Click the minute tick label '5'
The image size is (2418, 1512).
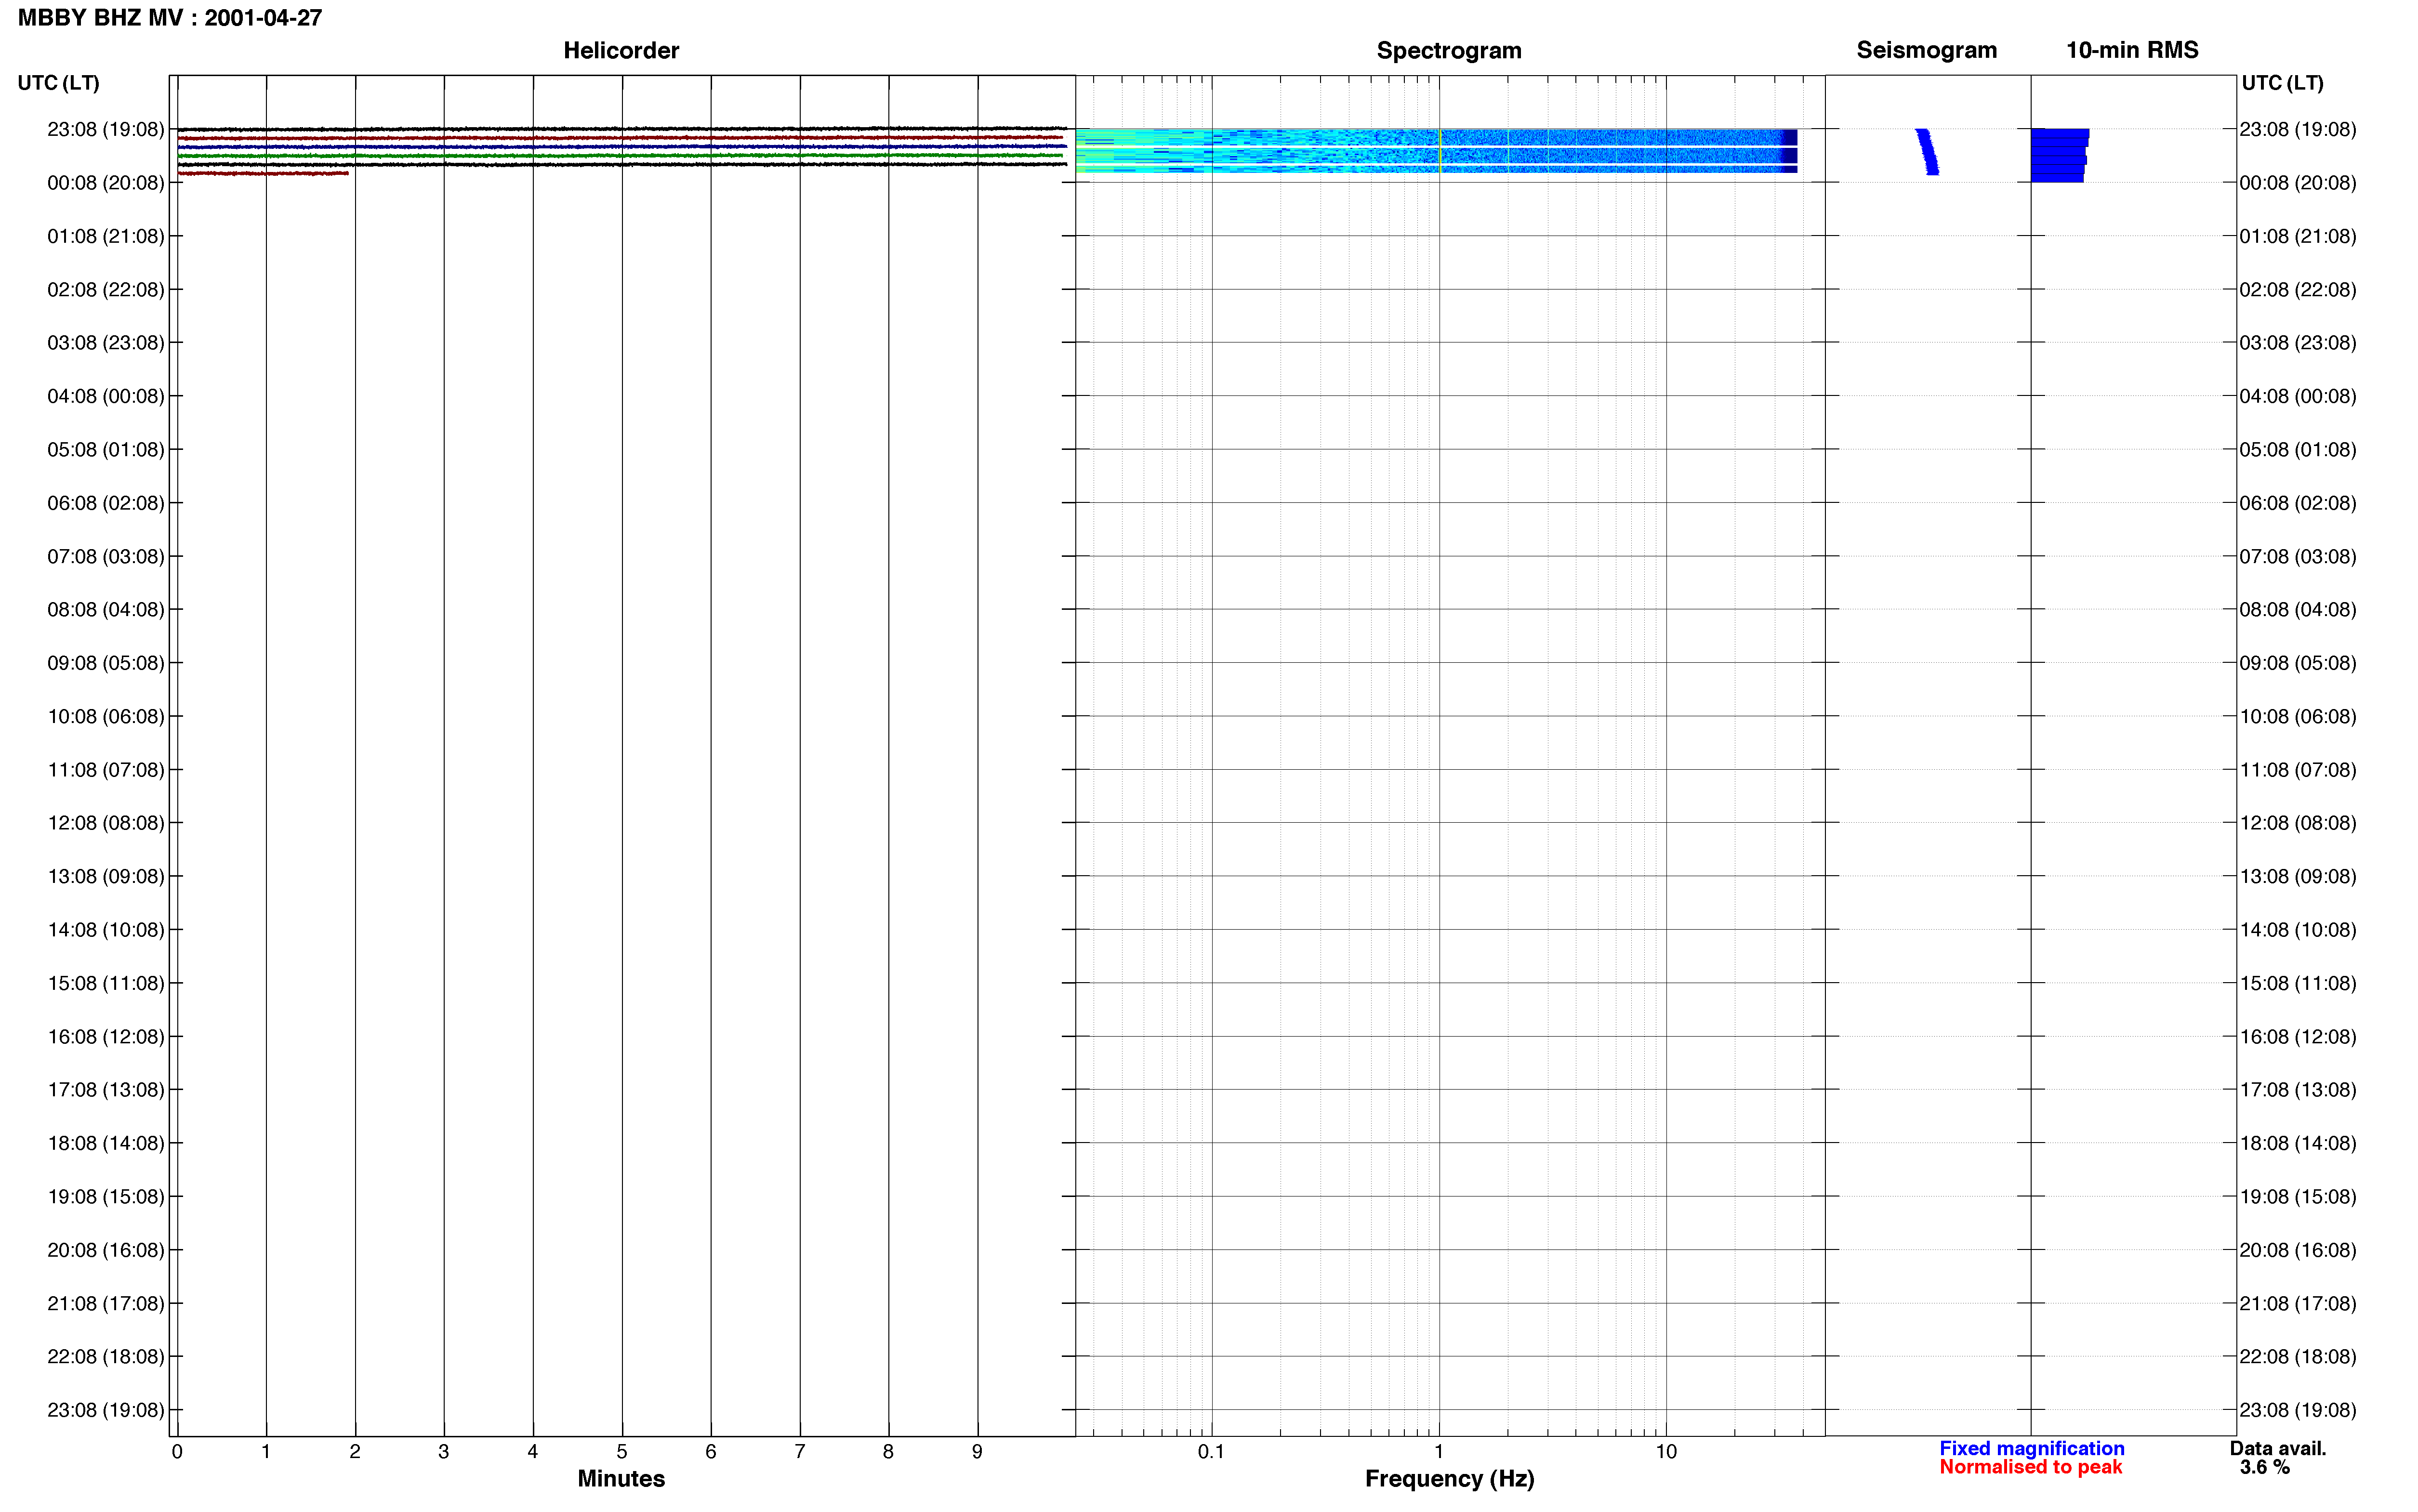pyautogui.click(x=622, y=1452)
